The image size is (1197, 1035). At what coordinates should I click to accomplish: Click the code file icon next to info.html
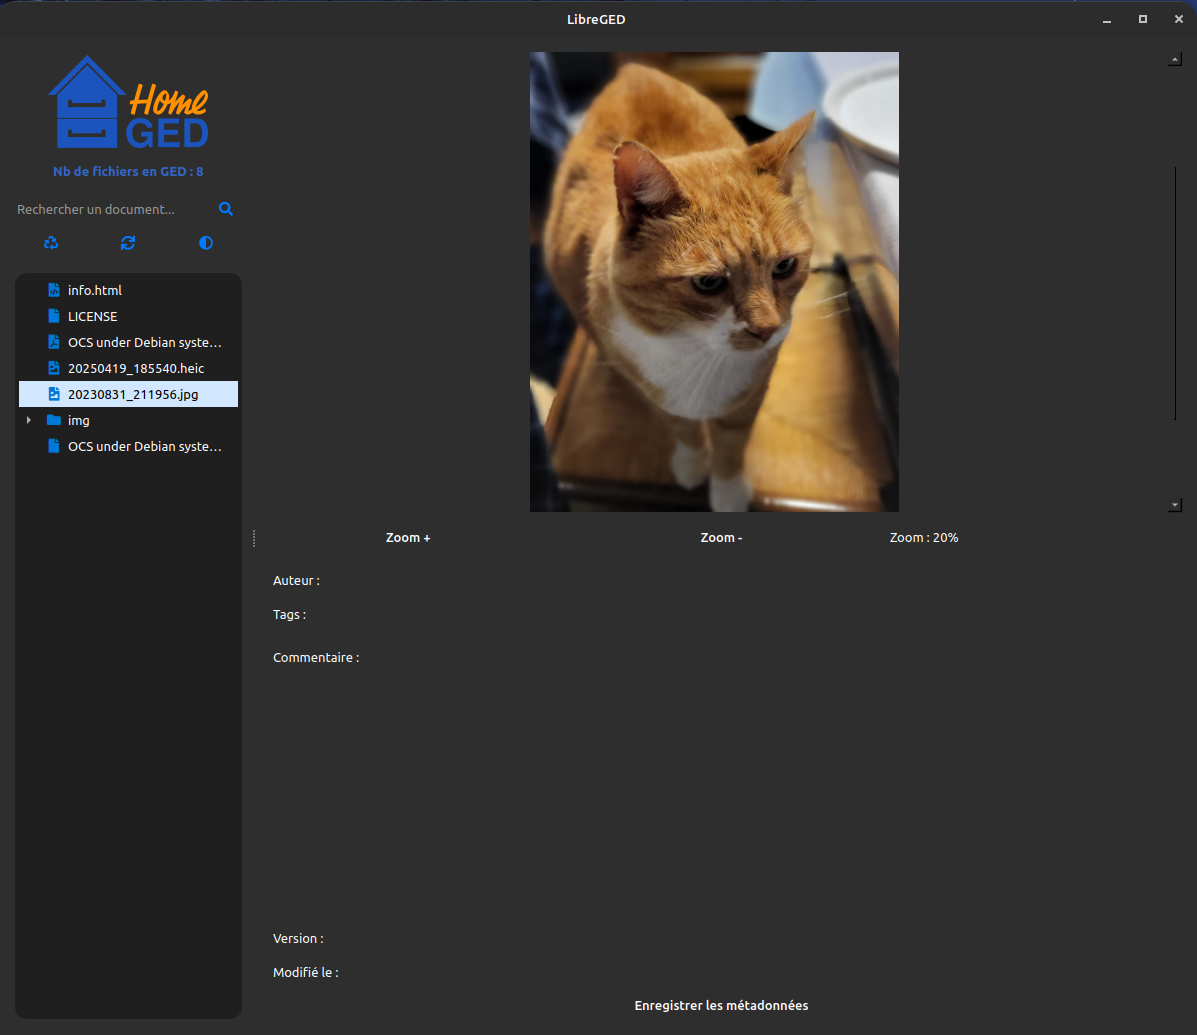tap(54, 290)
